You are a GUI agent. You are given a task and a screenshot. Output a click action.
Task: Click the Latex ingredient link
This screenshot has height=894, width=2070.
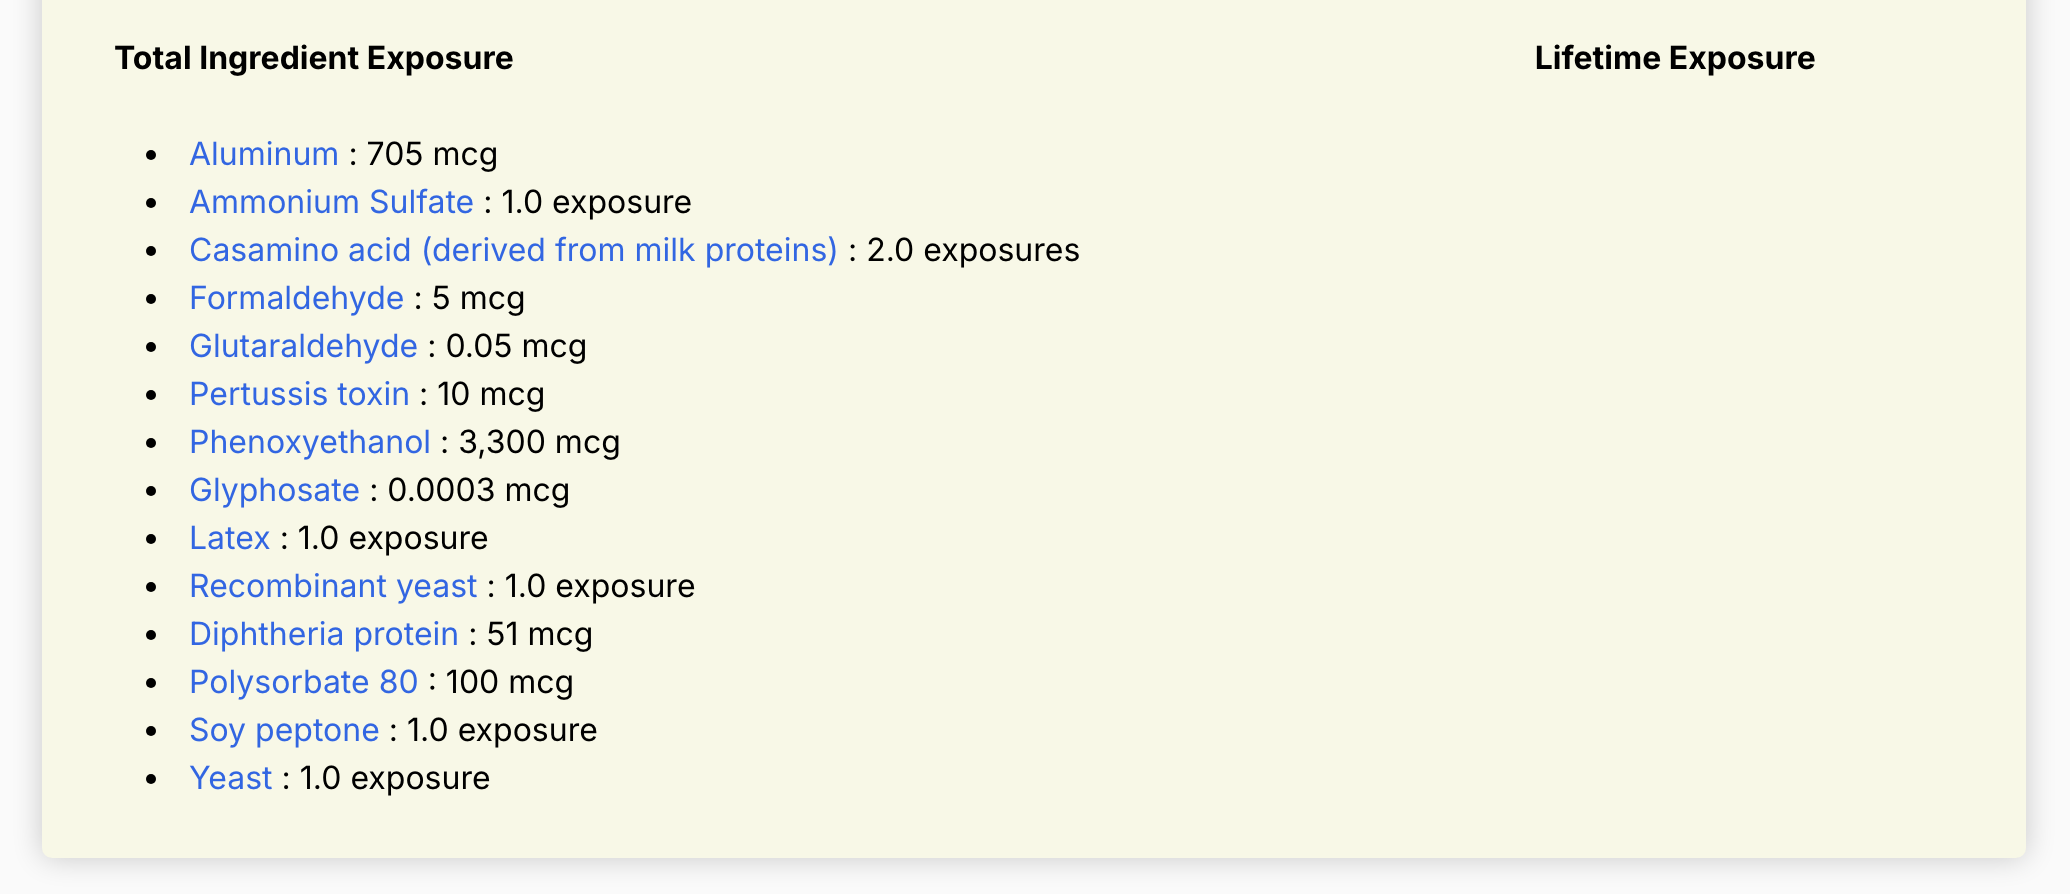point(229,538)
